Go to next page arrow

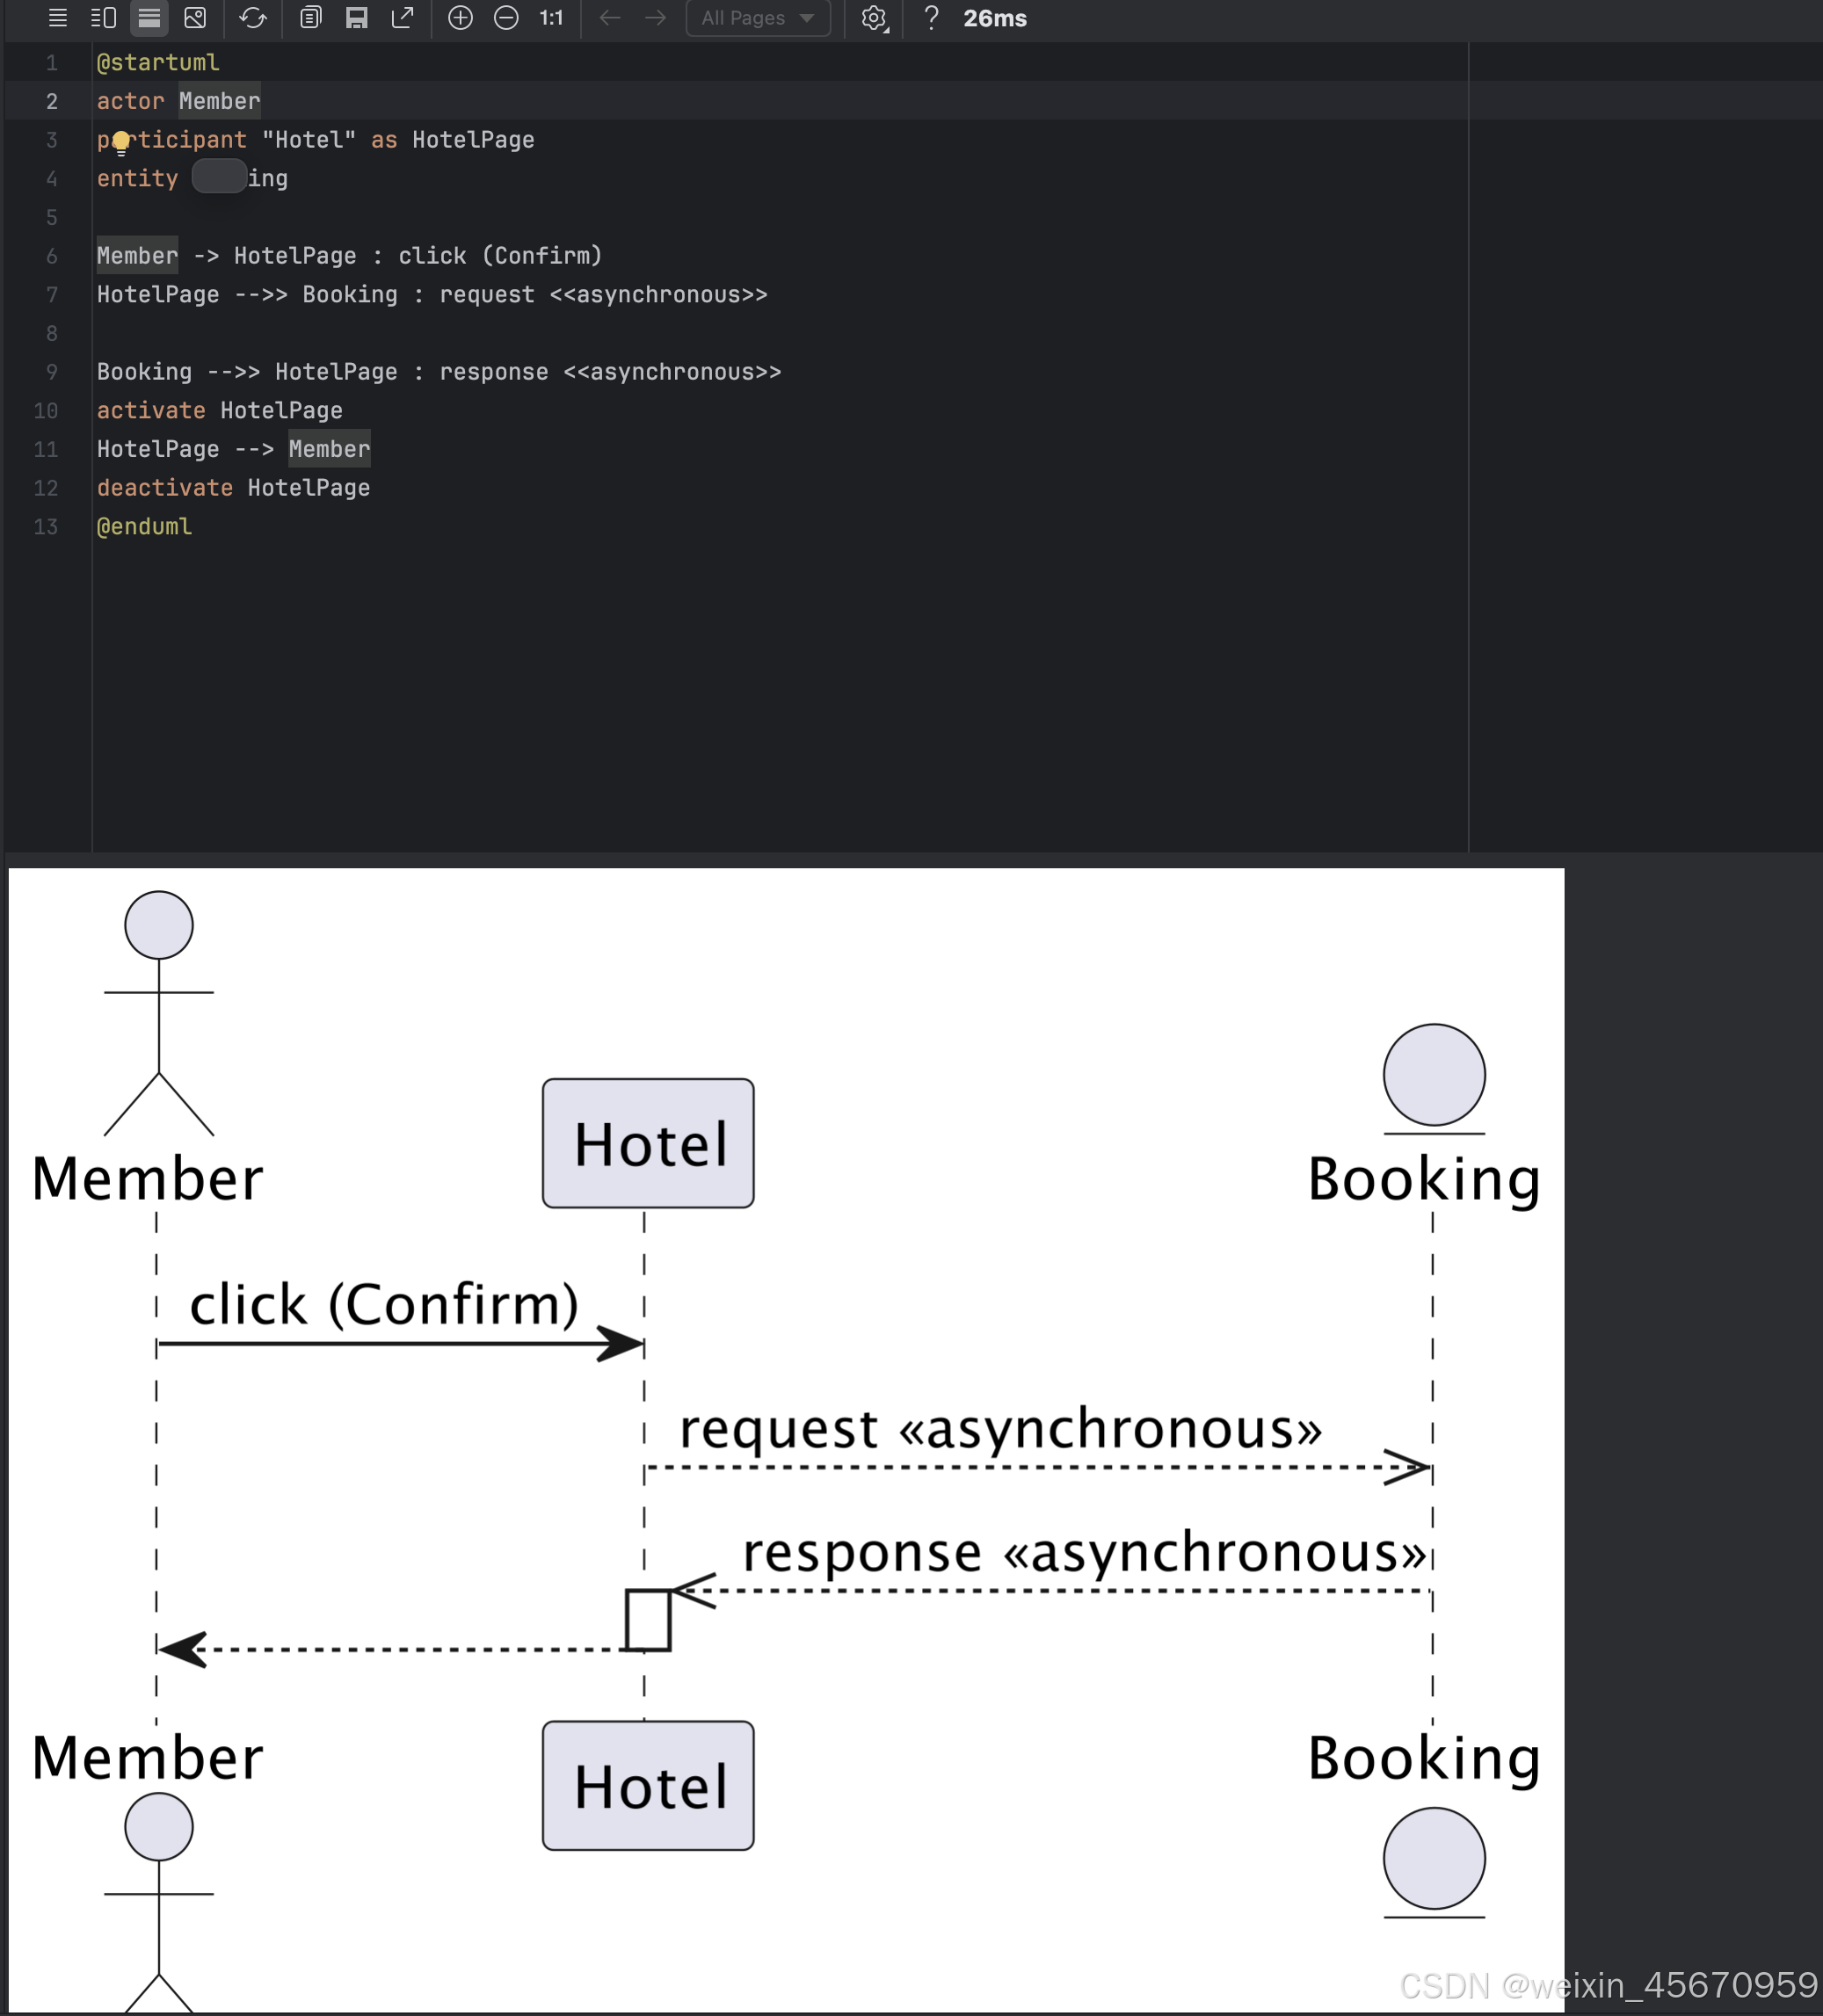point(655,18)
